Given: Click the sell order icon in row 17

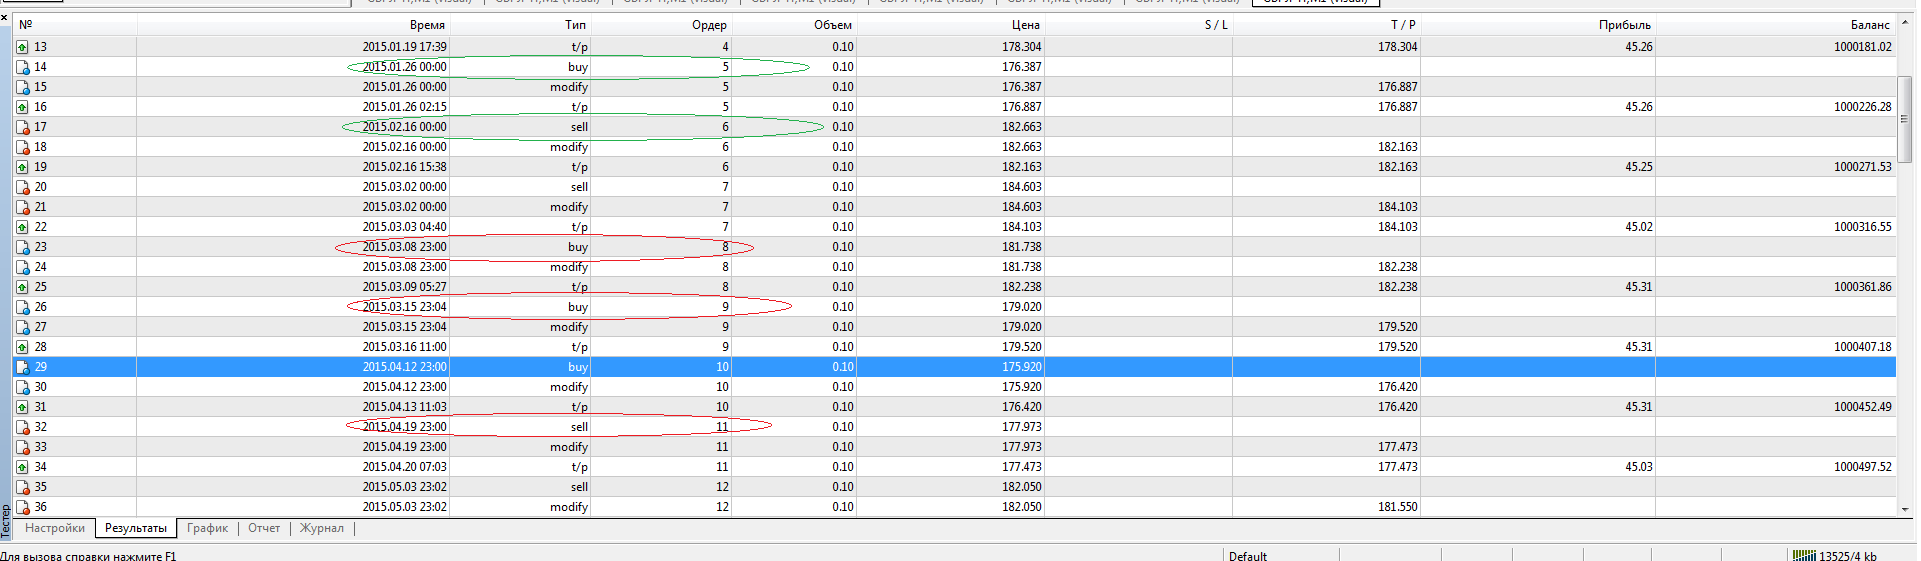Looking at the screenshot, I should pyautogui.click(x=22, y=127).
